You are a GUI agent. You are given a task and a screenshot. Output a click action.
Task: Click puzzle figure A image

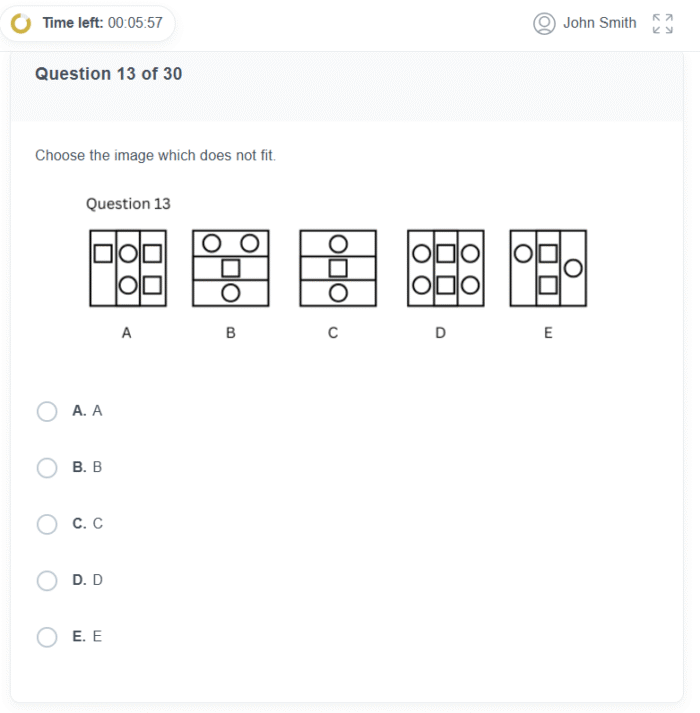127,268
